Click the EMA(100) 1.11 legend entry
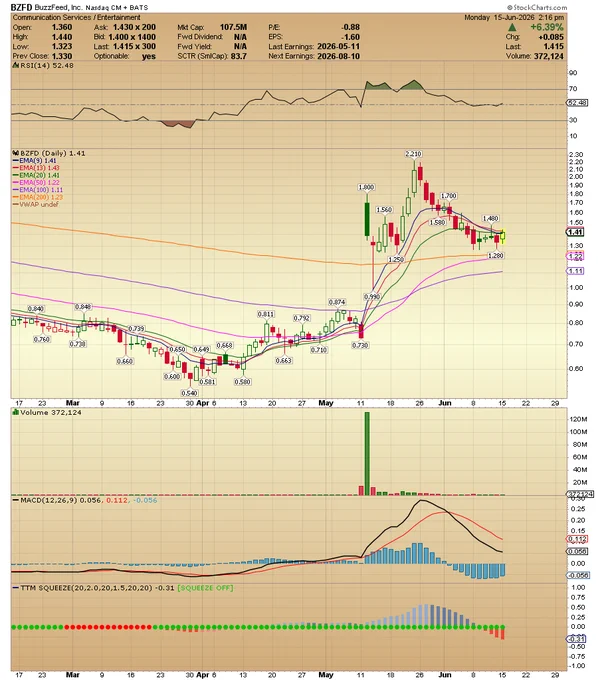The width and height of the screenshot is (598, 680). pos(38,190)
